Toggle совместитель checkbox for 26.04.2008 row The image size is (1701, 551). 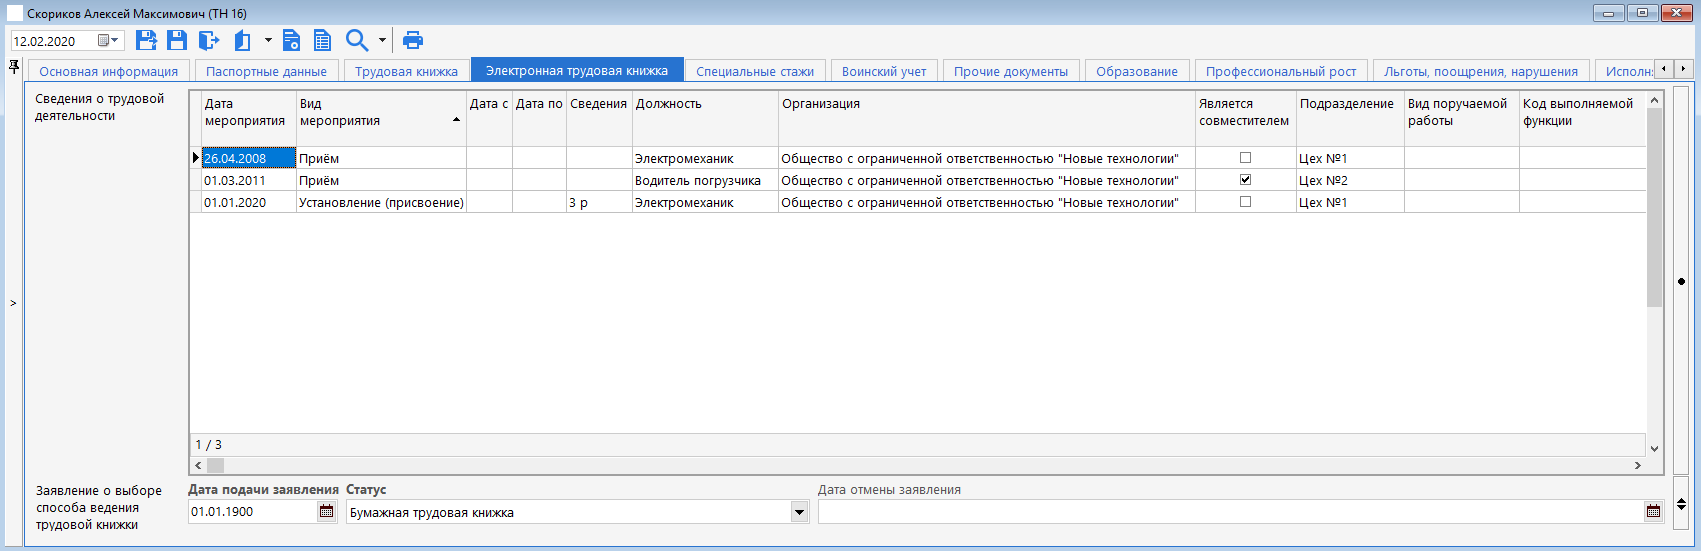pyautogui.click(x=1245, y=158)
